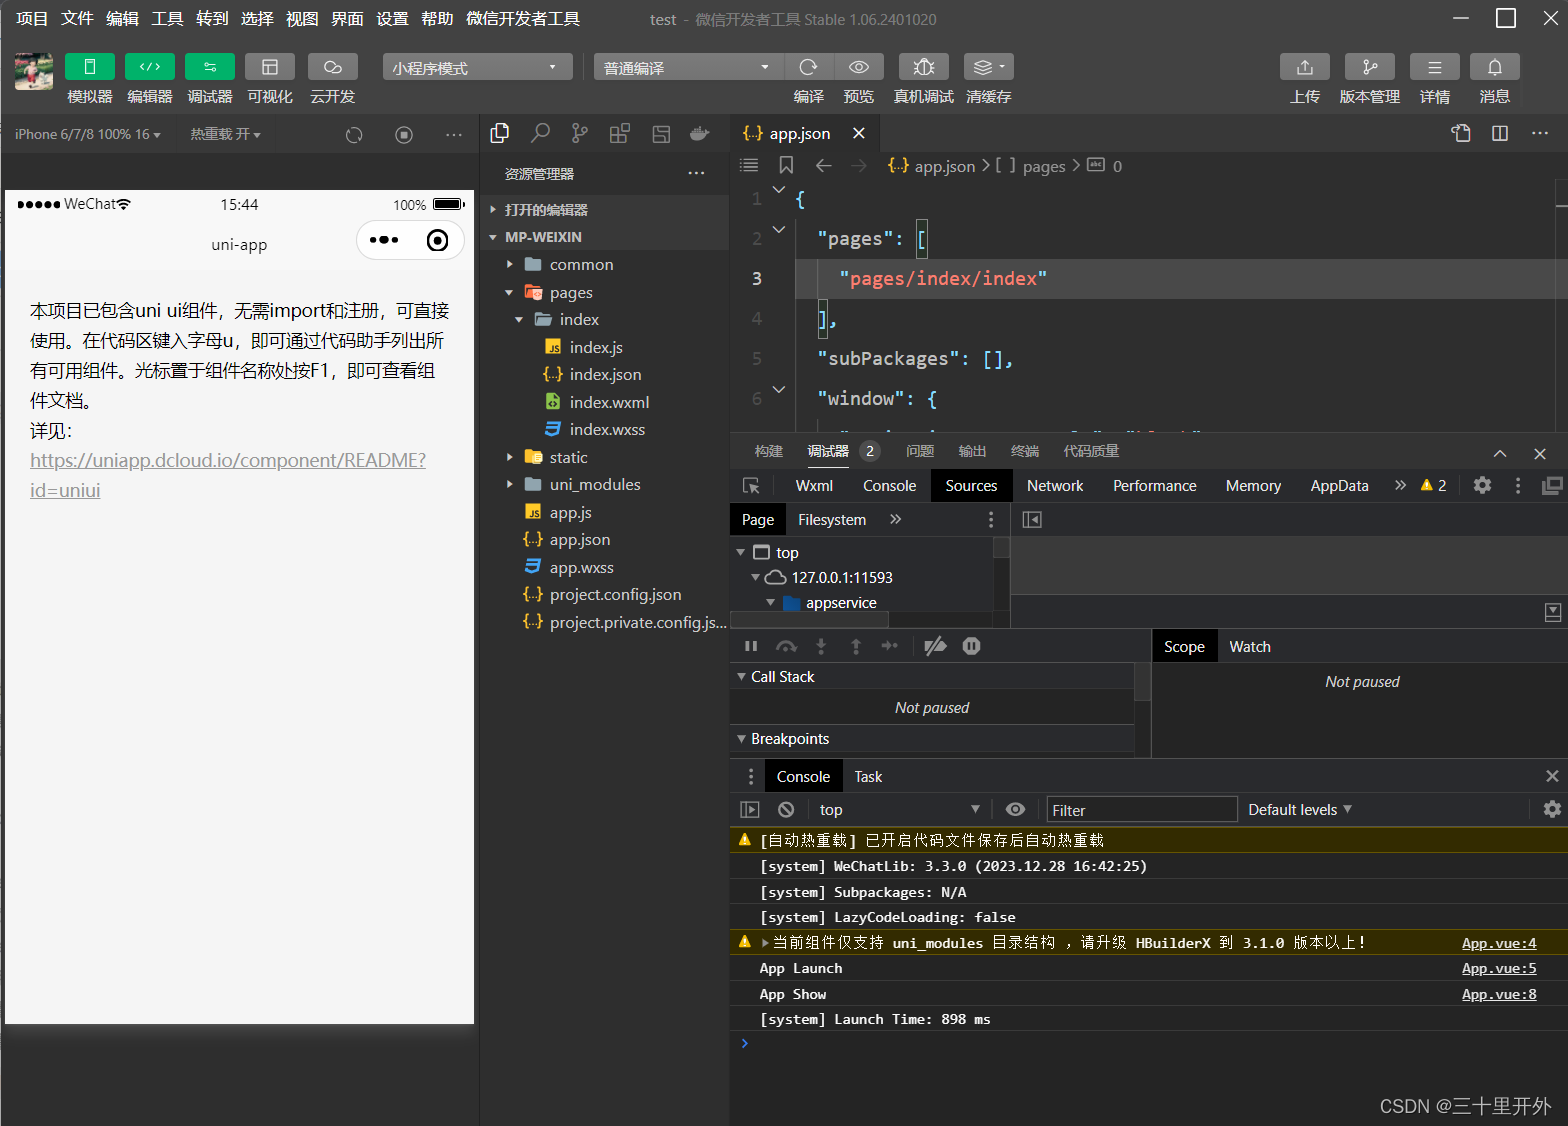Click the upload (上传) icon
Screen dimensions: 1568x1126
point(1305,67)
